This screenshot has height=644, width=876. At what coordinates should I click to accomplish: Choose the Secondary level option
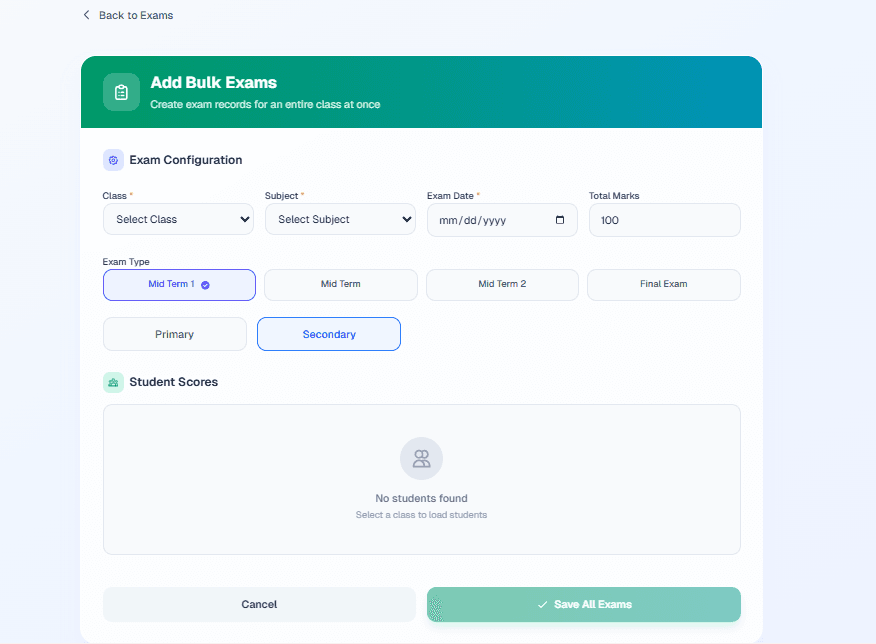tap(329, 334)
